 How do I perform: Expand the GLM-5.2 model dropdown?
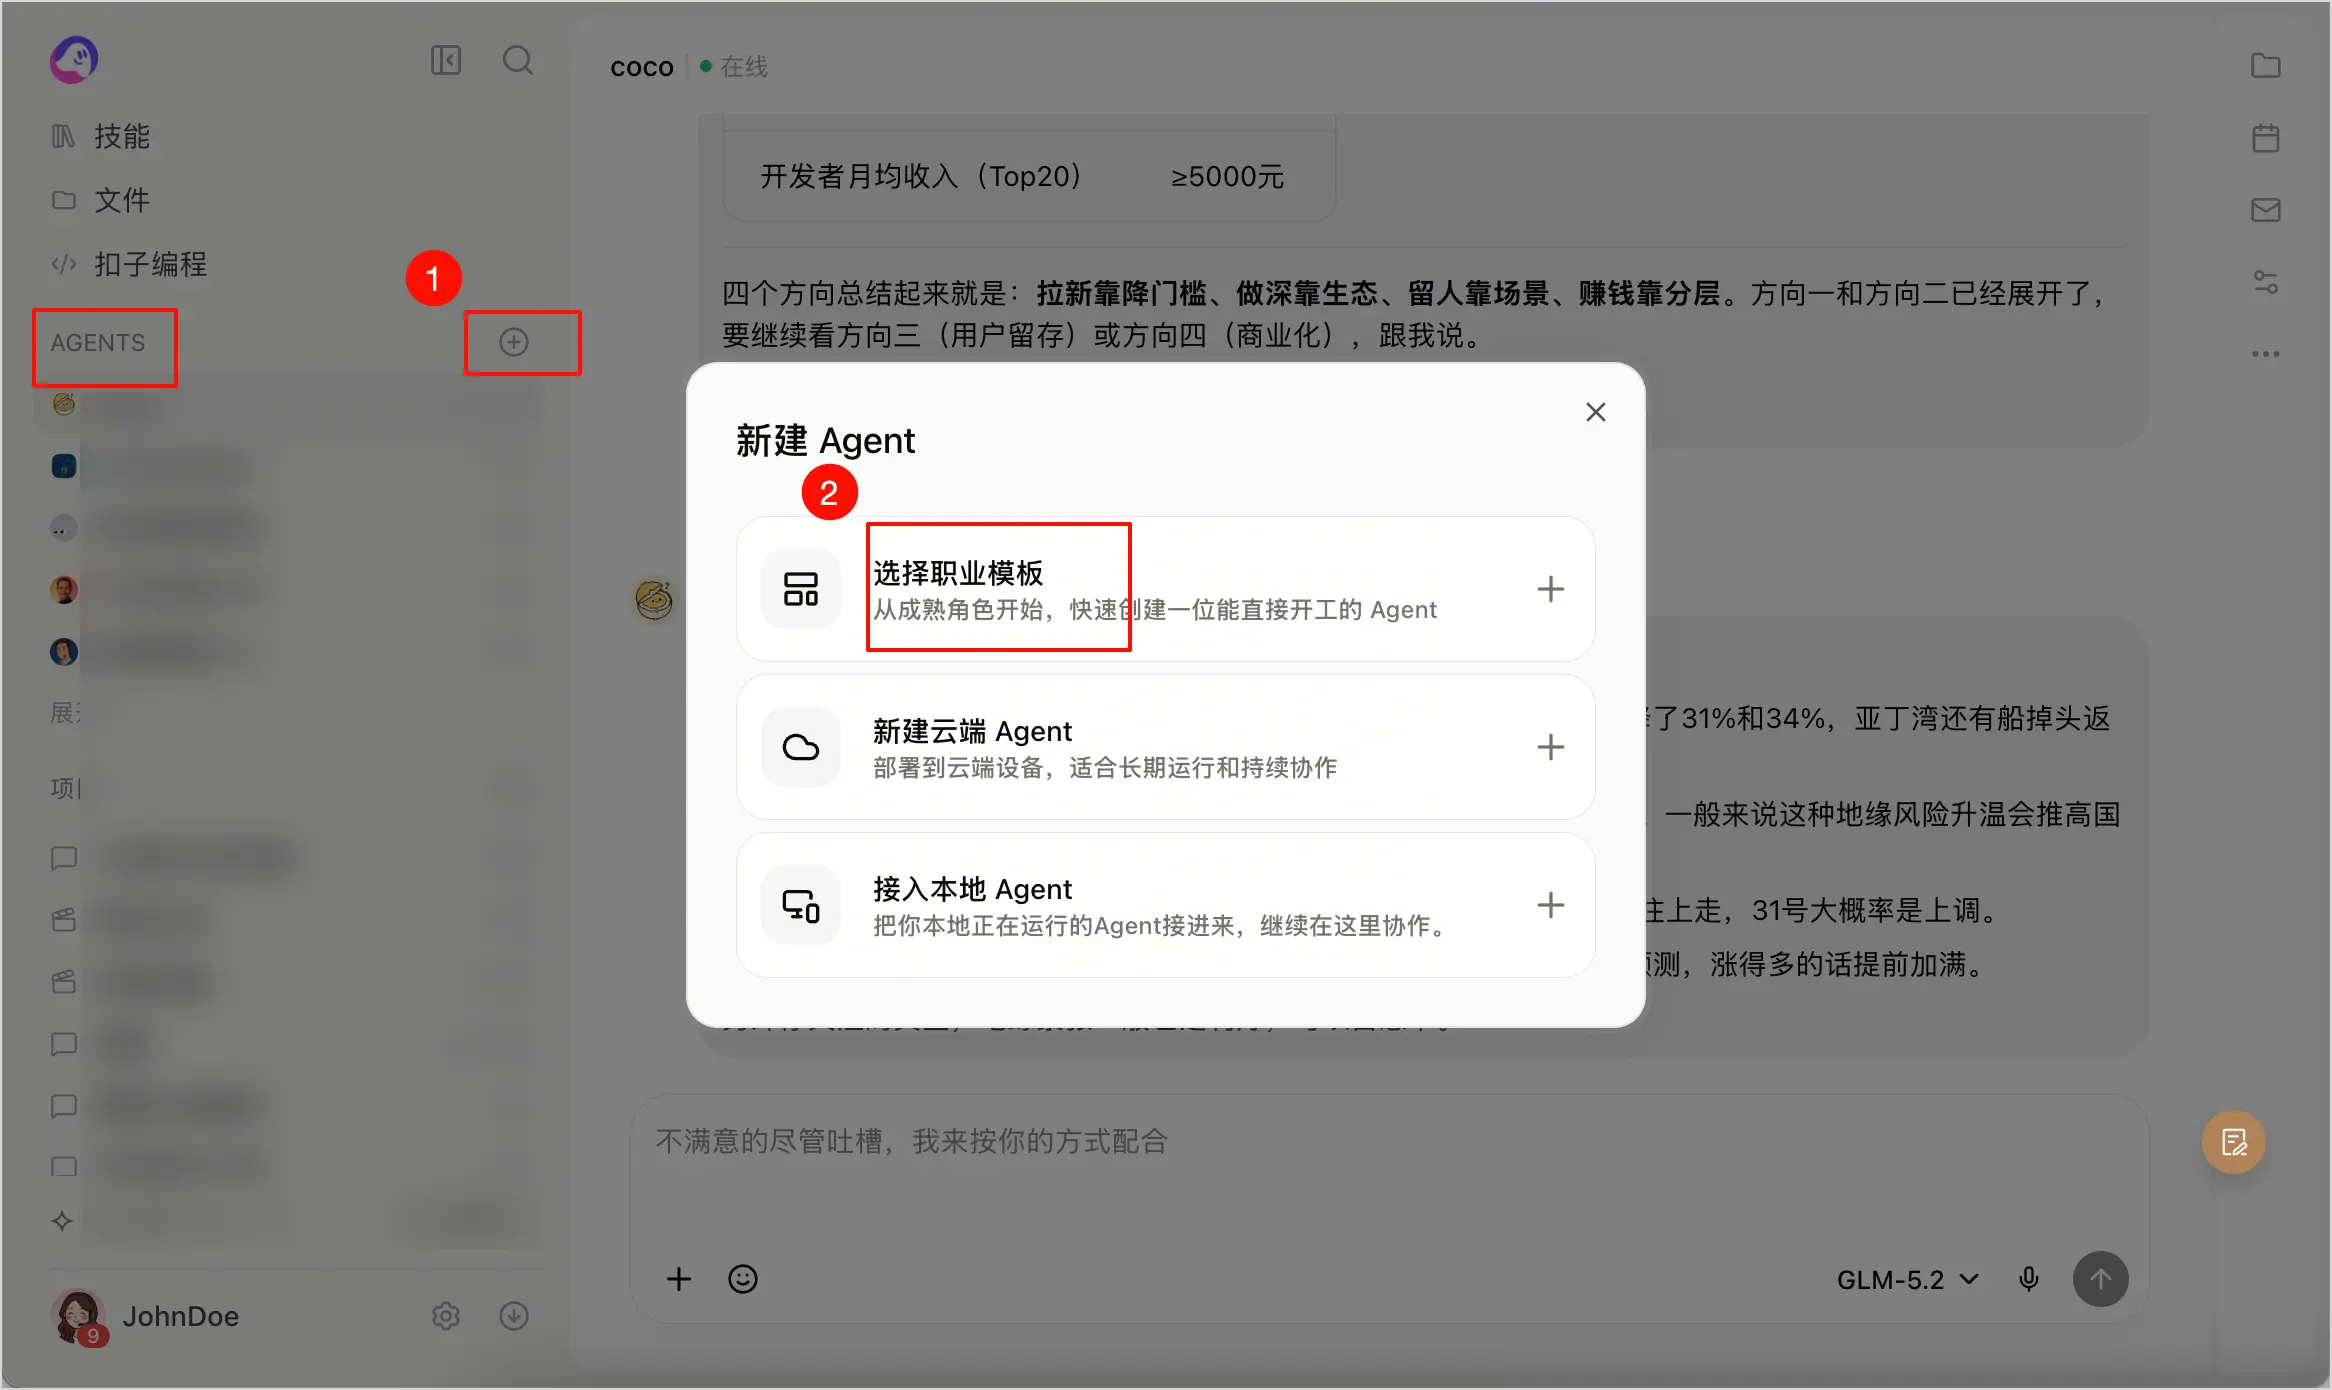coord(1907,1279)
